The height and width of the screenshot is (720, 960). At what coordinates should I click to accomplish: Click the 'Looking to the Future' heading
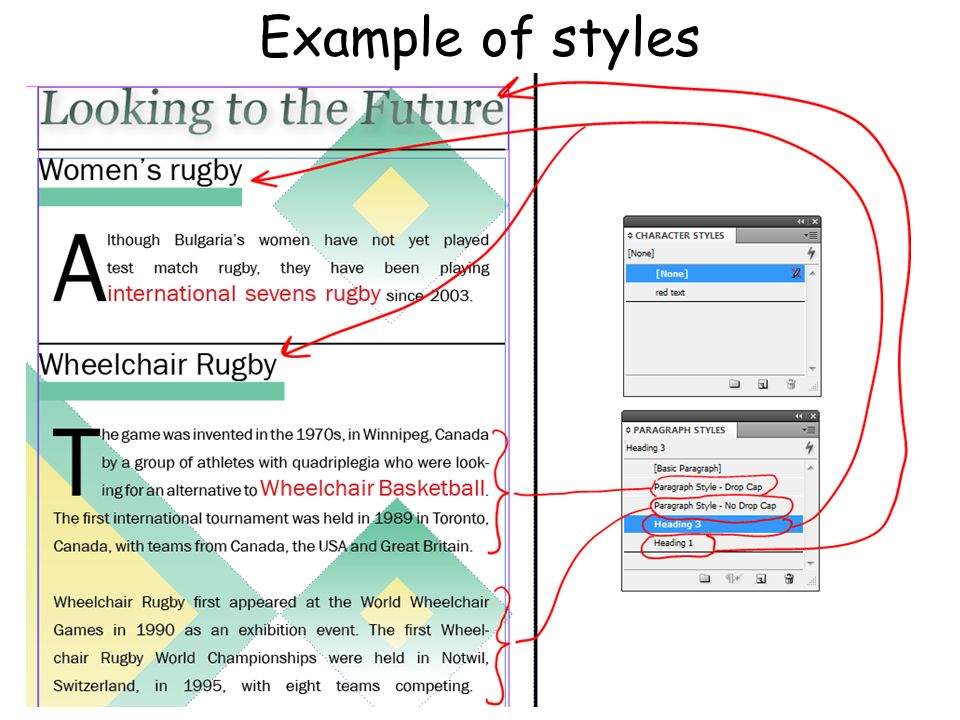click(272, 109)
